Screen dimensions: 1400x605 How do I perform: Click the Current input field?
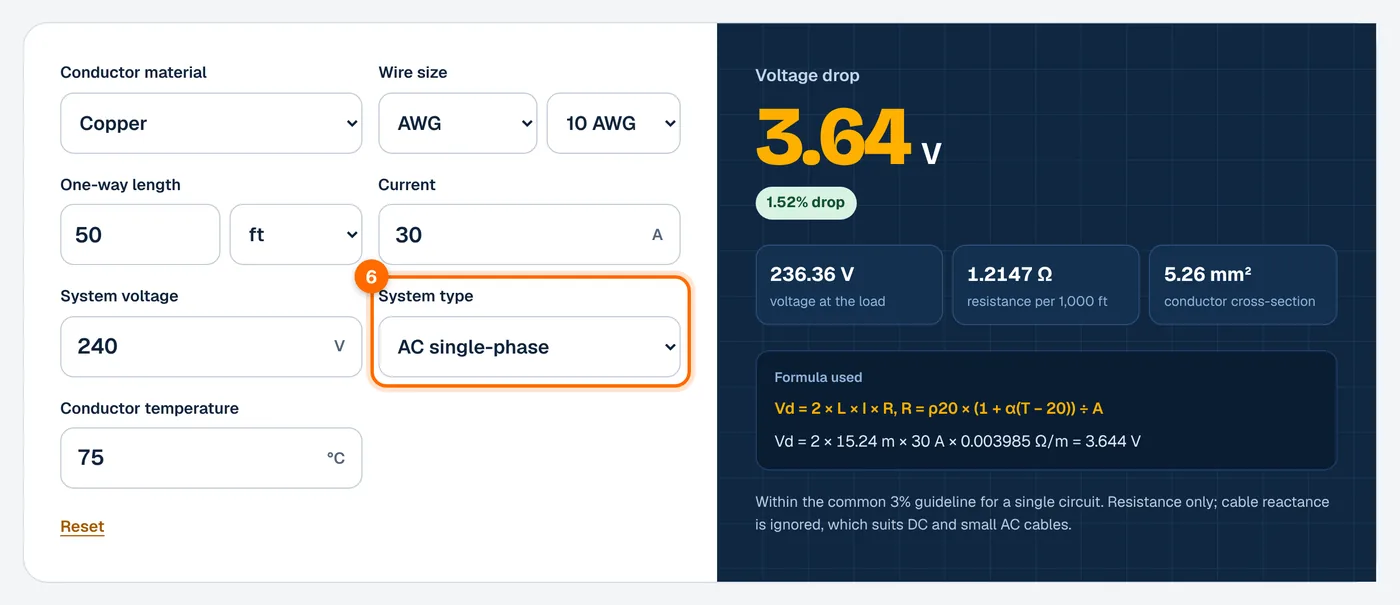point(530,235)
